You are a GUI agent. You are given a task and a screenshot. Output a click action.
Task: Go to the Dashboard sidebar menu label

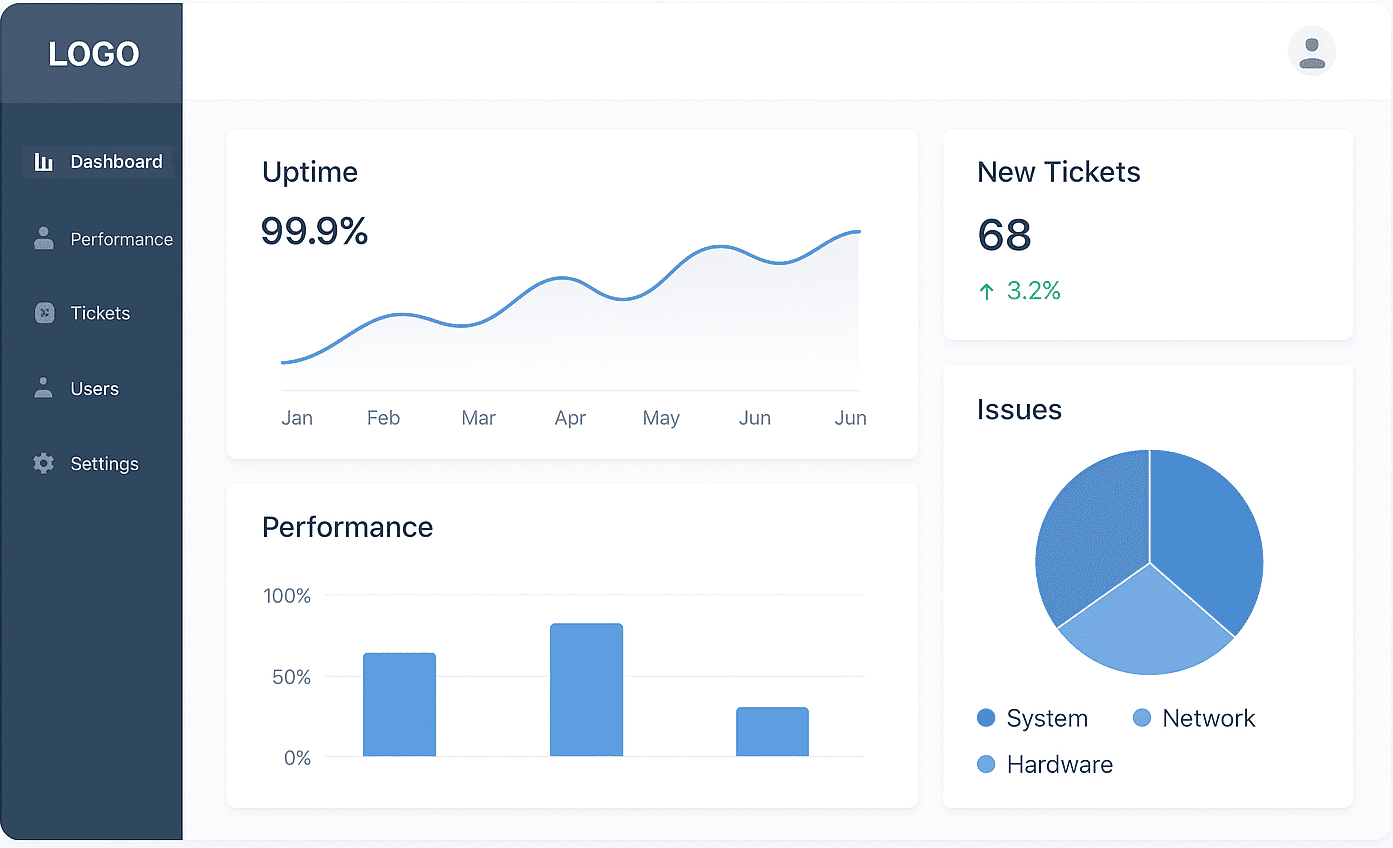pyautogui.click(x=116, y=162)
